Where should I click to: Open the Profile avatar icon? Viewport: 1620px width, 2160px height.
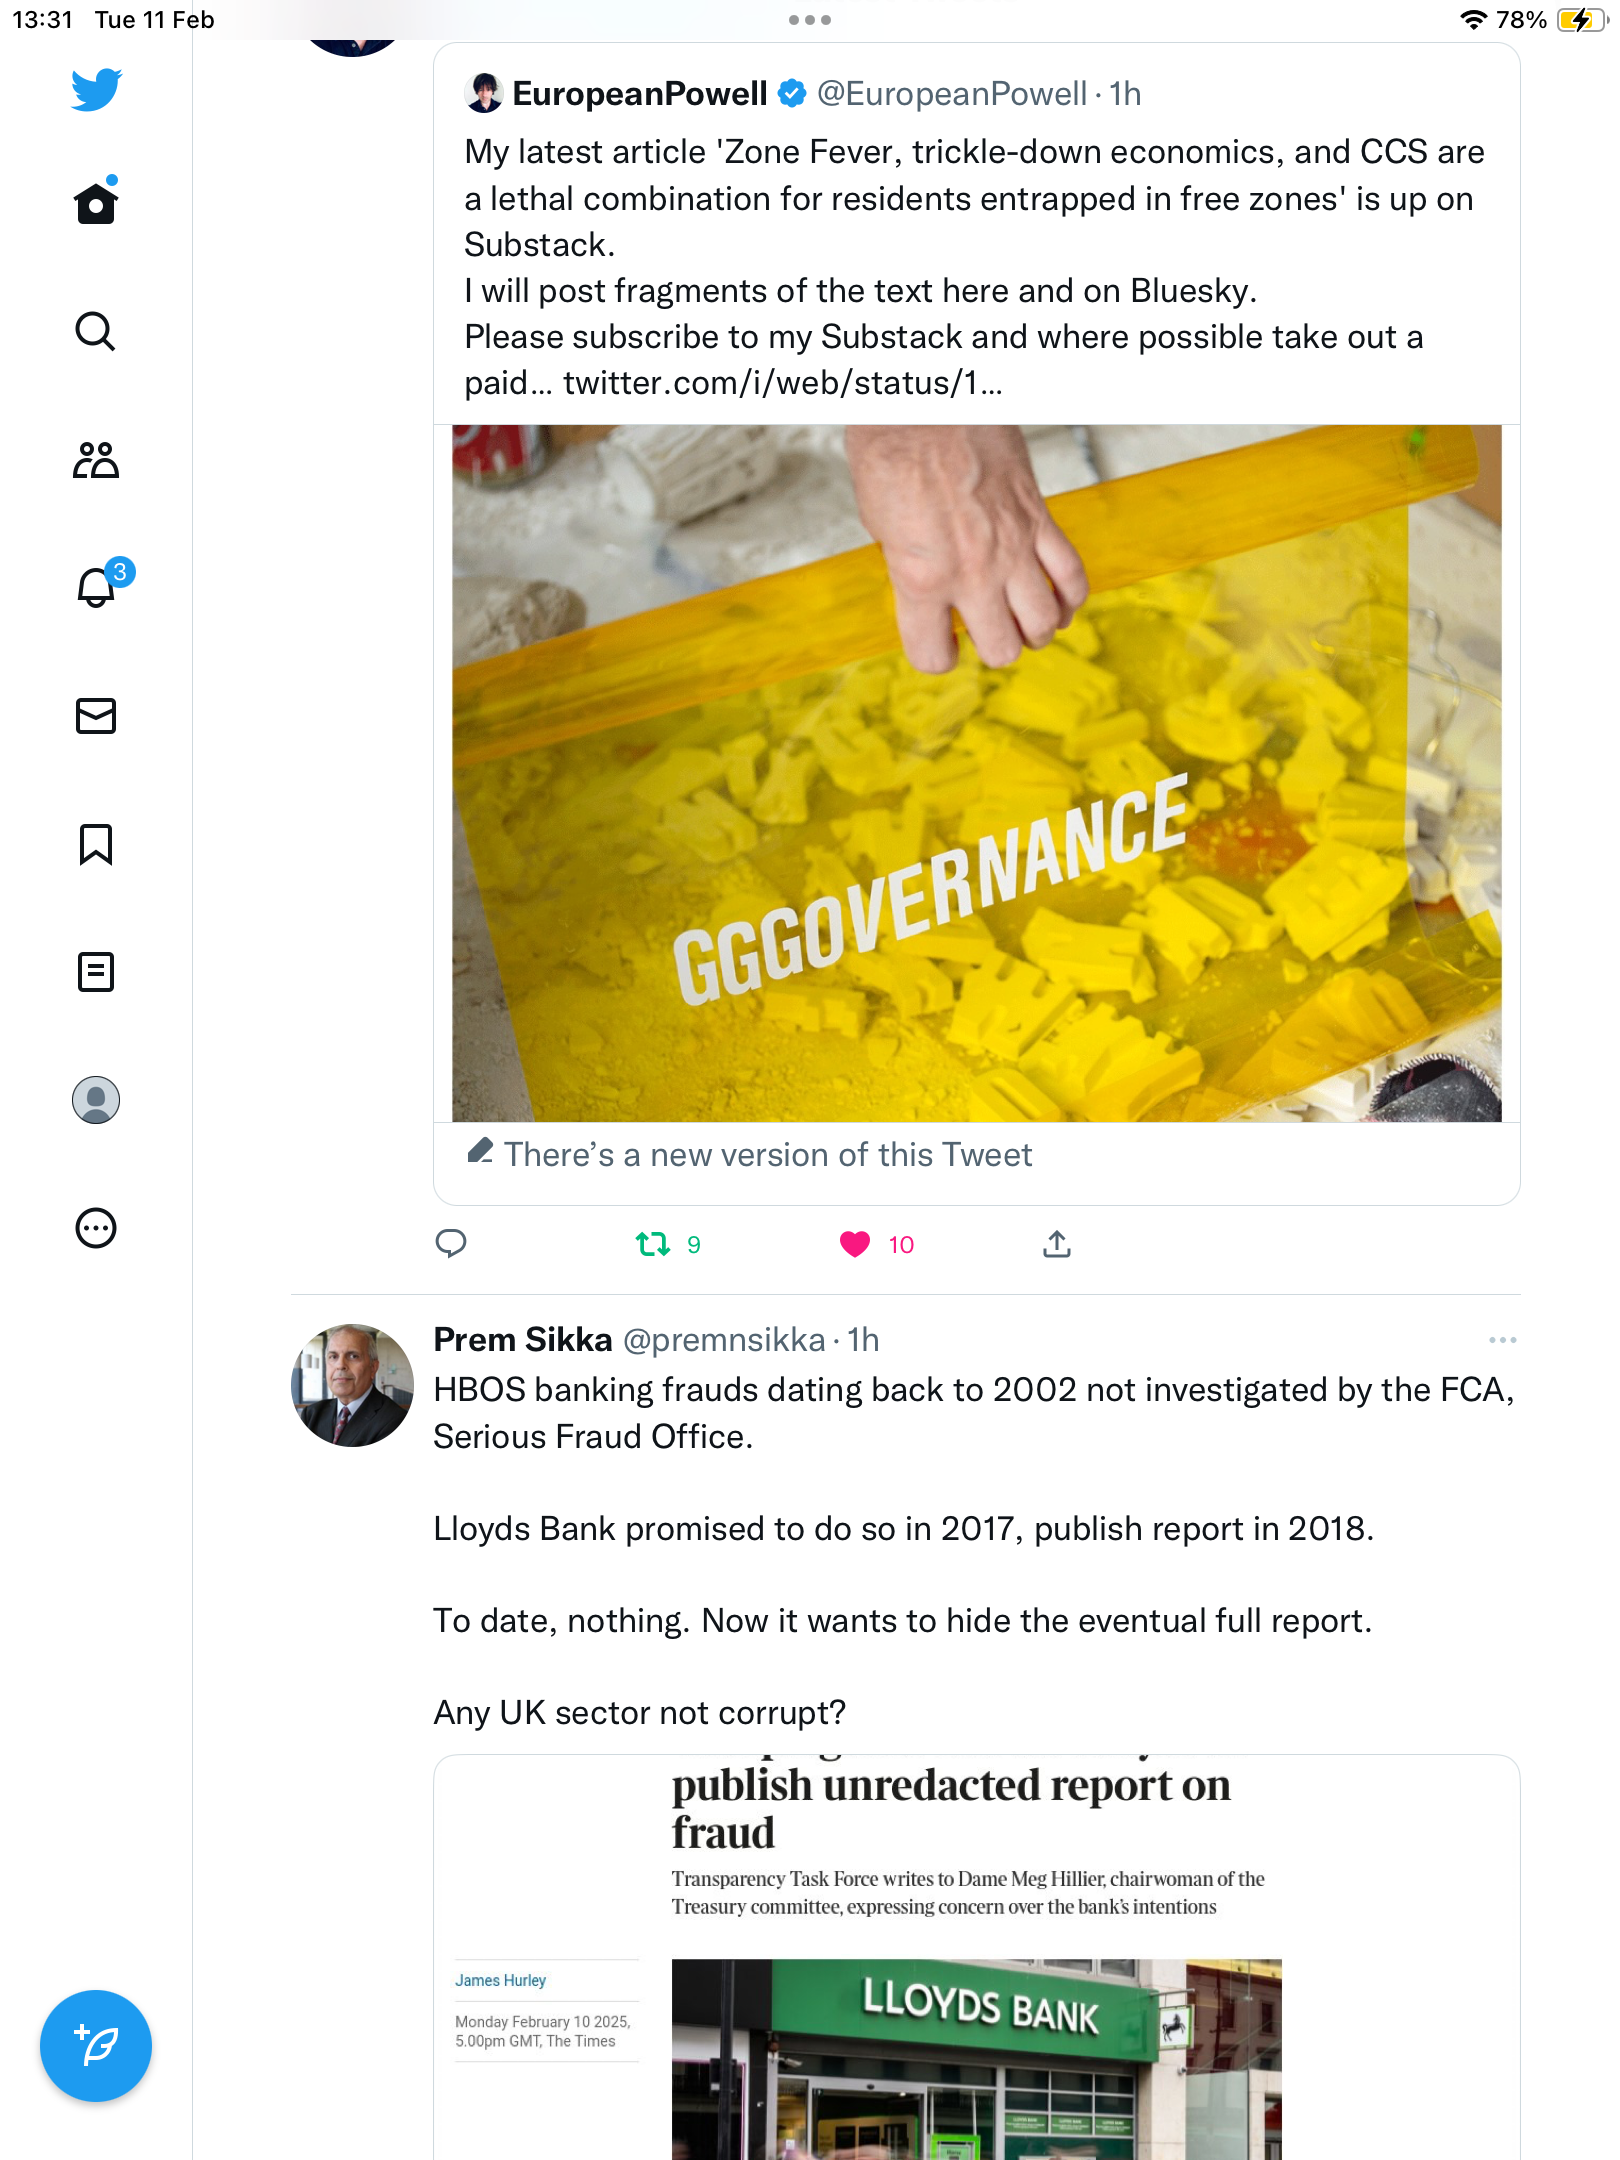tap(96, 1100)
